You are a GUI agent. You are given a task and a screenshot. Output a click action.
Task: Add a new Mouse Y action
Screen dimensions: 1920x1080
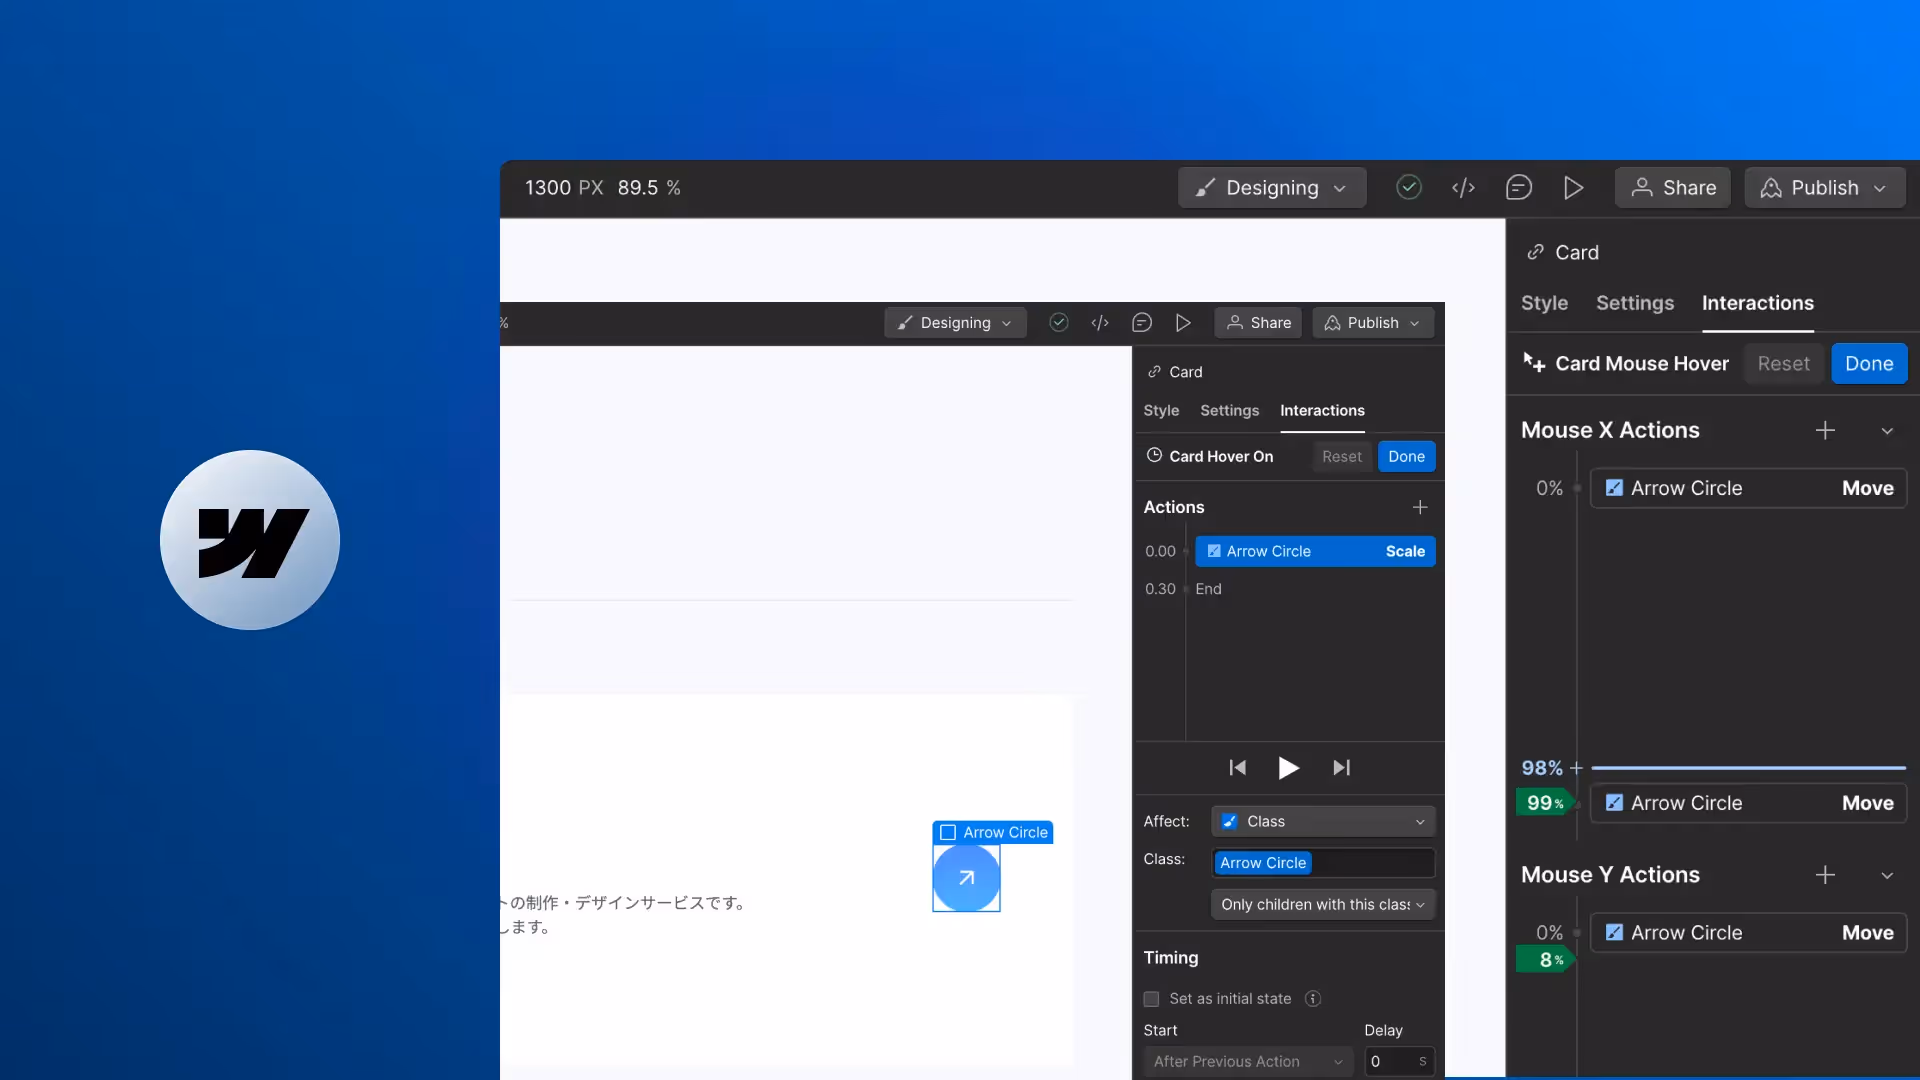tap(1825, 875)
